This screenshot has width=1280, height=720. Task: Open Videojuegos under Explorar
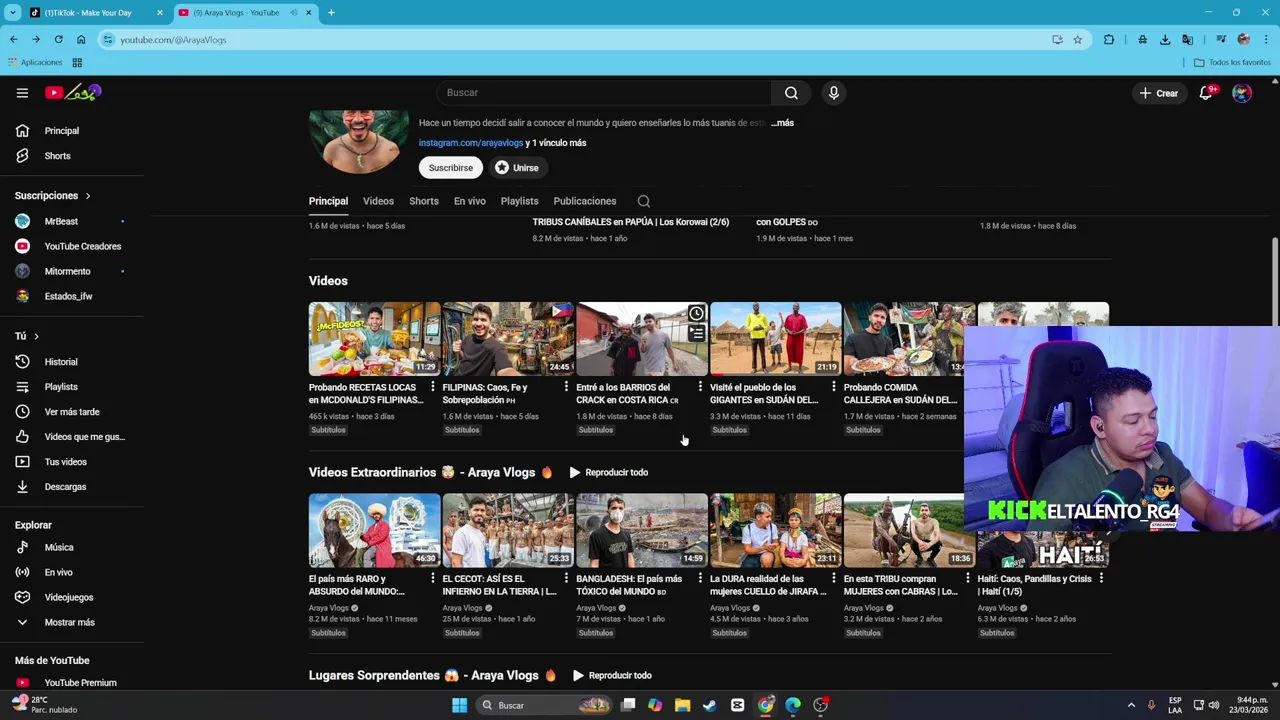click(69, 598)
